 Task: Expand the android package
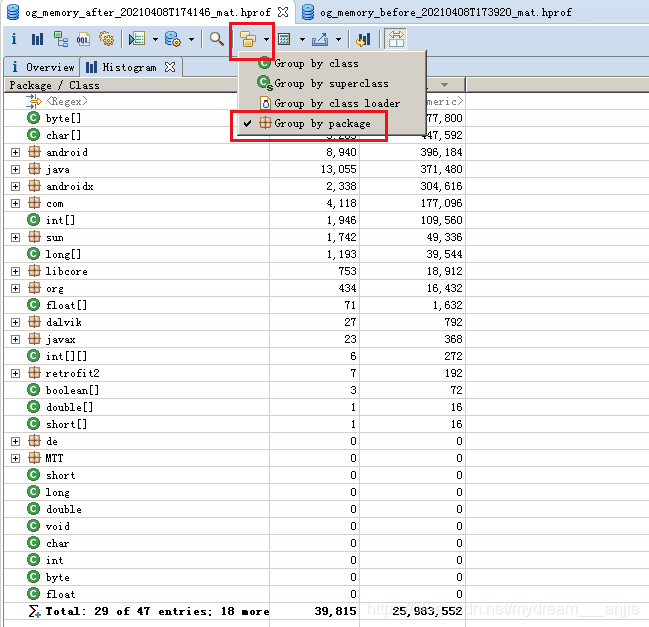[15, 152]
